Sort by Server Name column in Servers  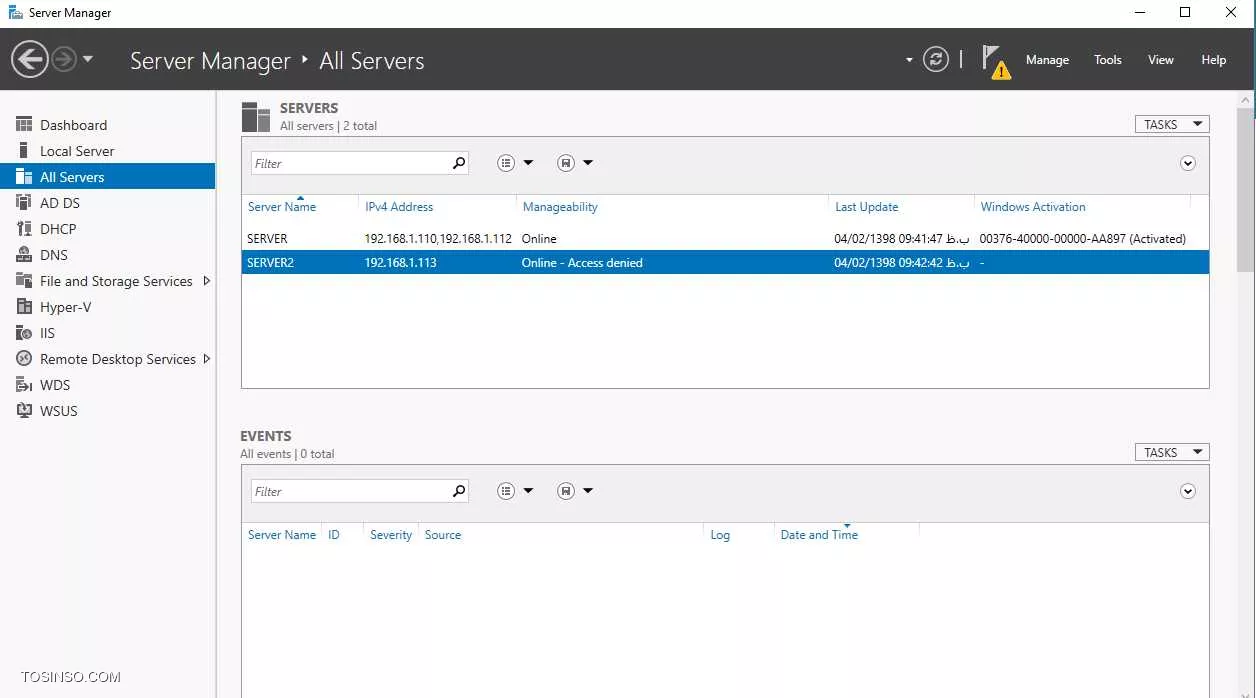click(x=282, y=207)
